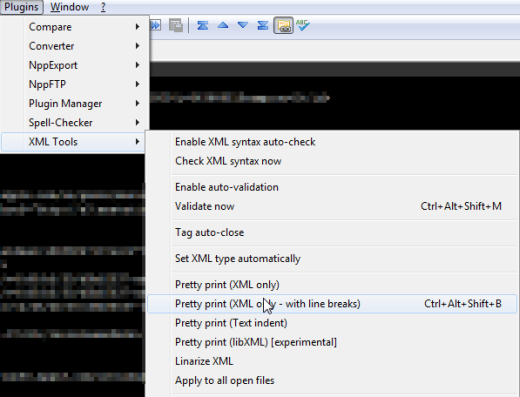Choose Pretty print (libXML) [experimental]
The width and height of the screenshot is (520, 397).
click(332, 342)
